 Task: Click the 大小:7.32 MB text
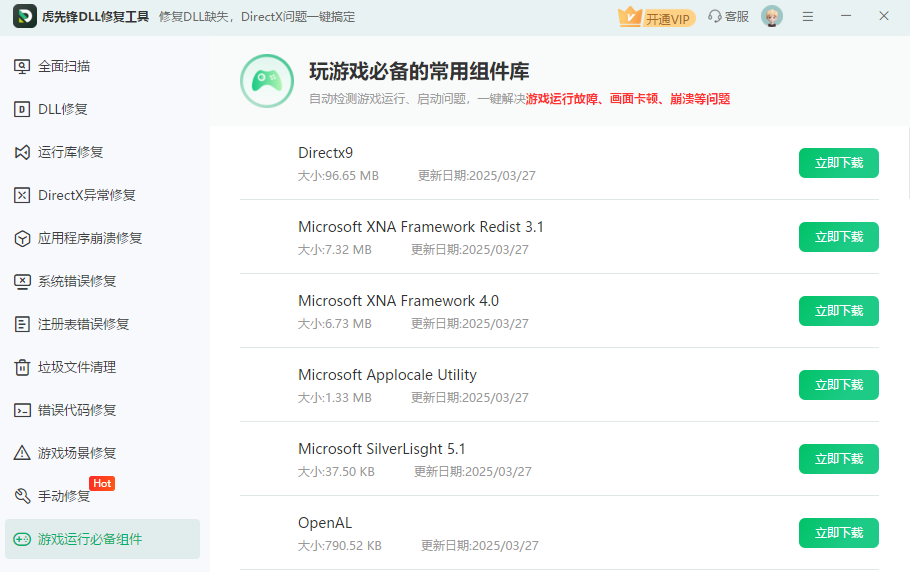click(x=335, y=250)
